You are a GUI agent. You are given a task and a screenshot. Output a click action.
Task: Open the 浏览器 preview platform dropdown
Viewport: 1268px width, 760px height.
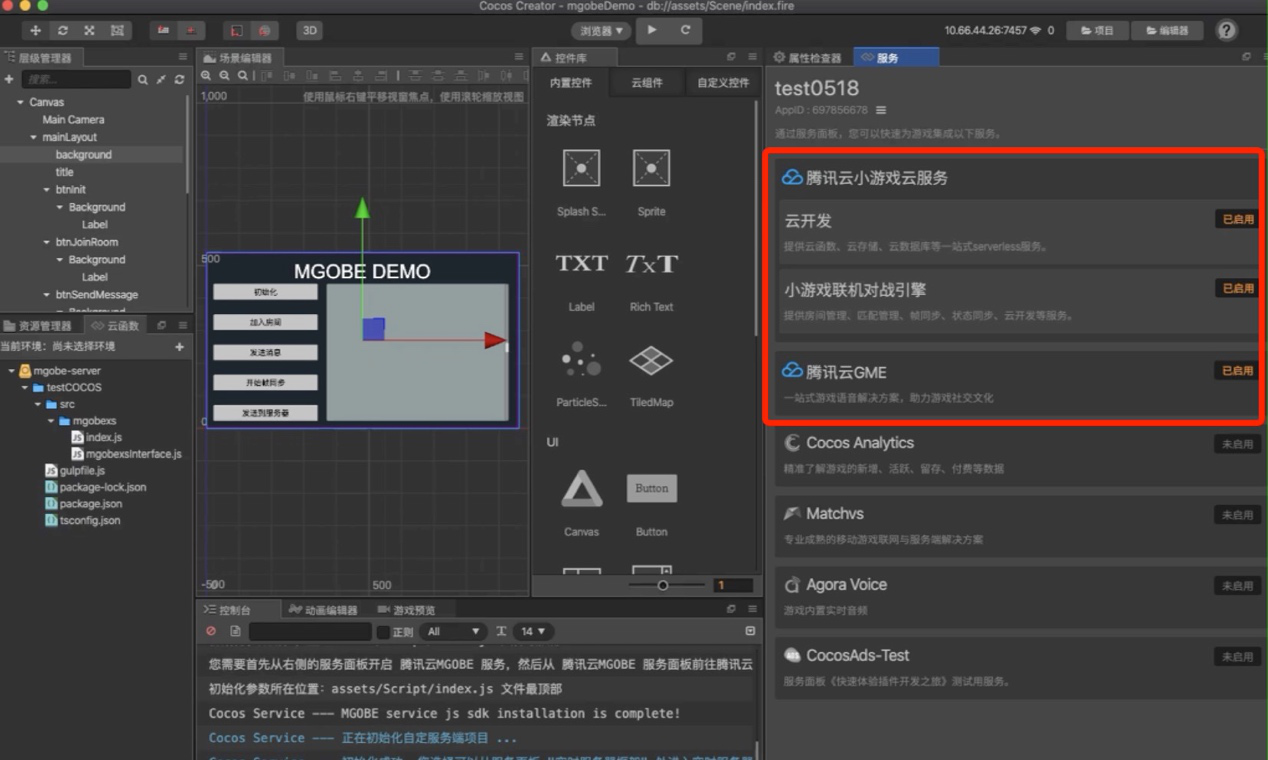601,31
